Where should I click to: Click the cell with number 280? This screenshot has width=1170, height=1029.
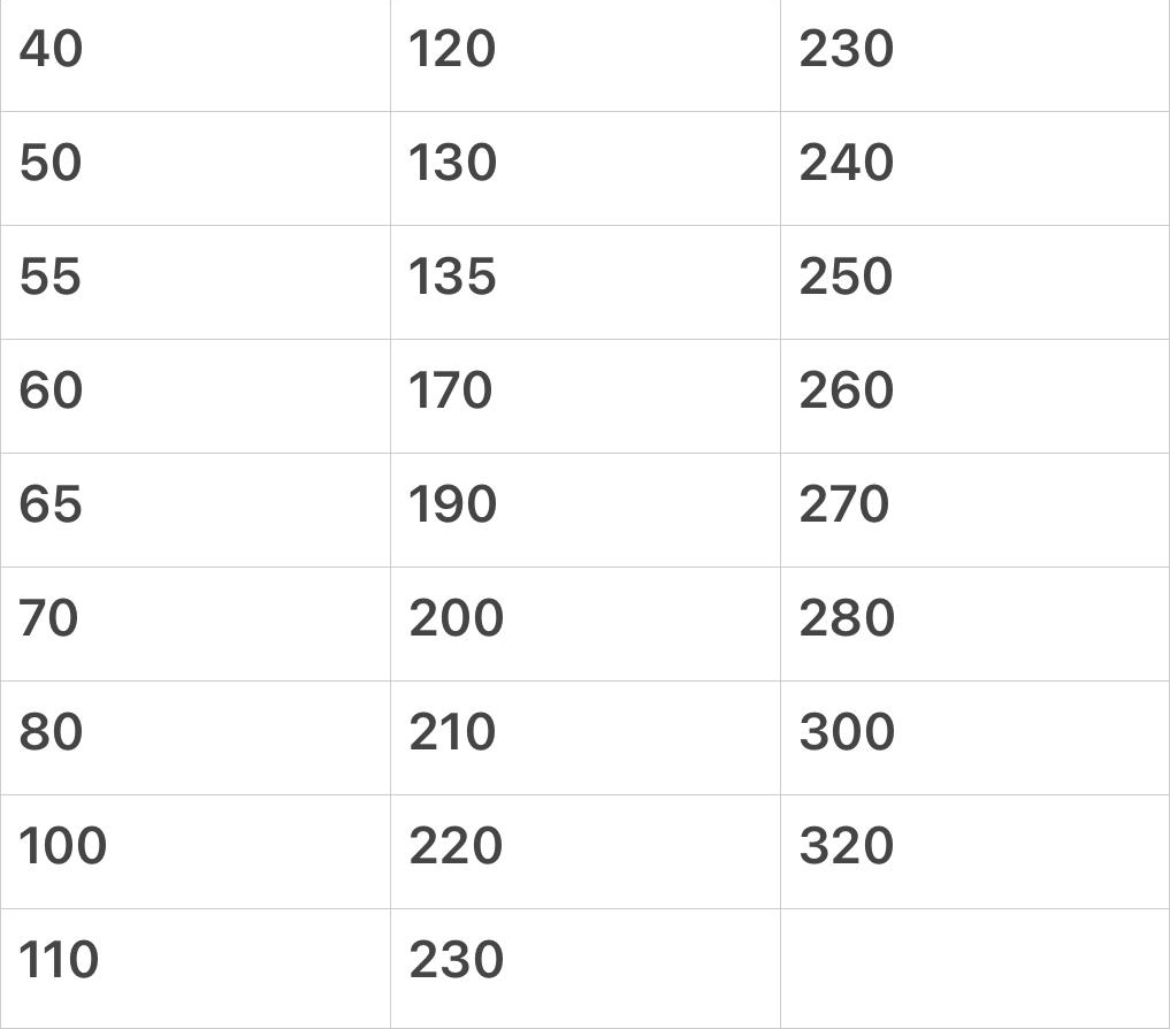pyautogui.click(x=846, y=620)
